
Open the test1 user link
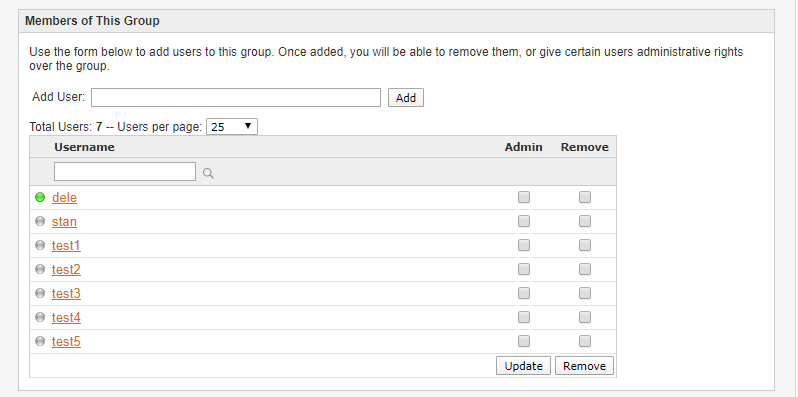point(66,246)
